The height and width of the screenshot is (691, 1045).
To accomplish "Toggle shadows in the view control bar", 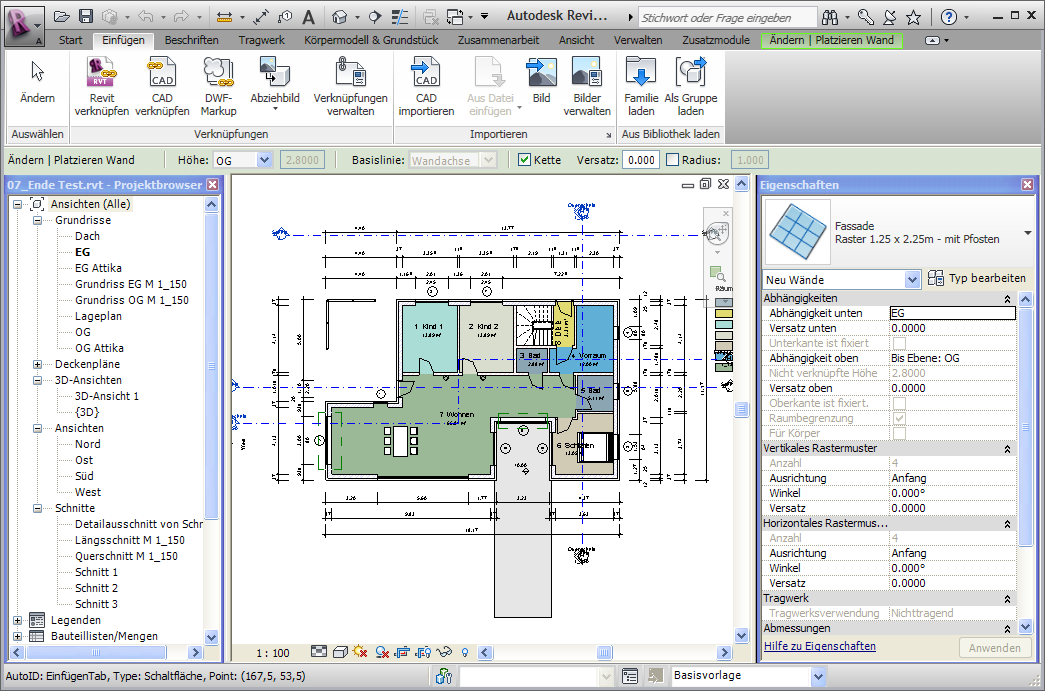I will click(360, 651).
